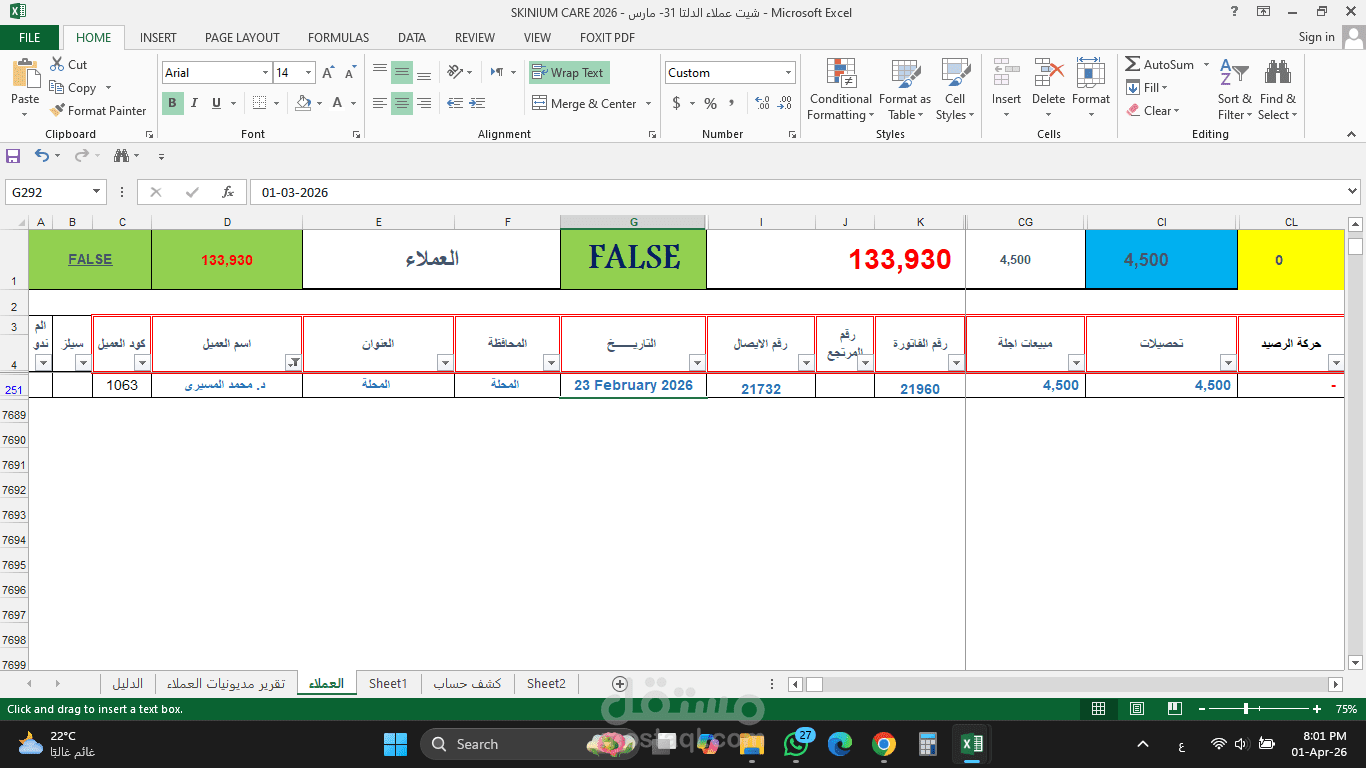1366x768 pixels.
Task: Open filter dropdown for التاريـــخ column
Action: pos(697,363)
